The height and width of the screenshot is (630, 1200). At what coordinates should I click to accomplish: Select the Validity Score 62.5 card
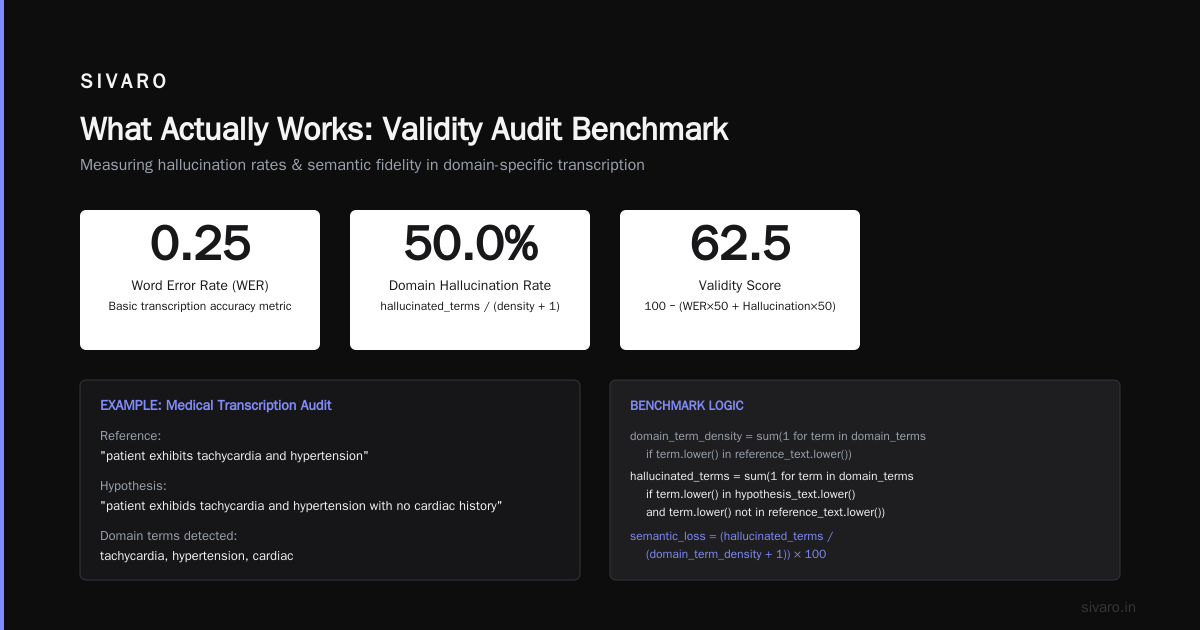tap(740, 280)
